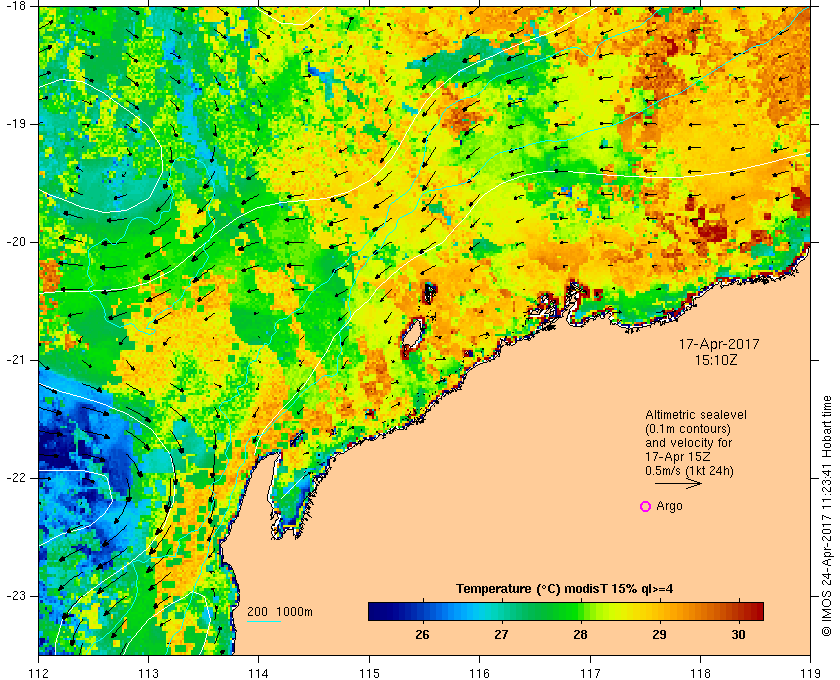Click colorbar tick label '30'
This screenshot has height=680, width=840.
(x=738, y=634)
